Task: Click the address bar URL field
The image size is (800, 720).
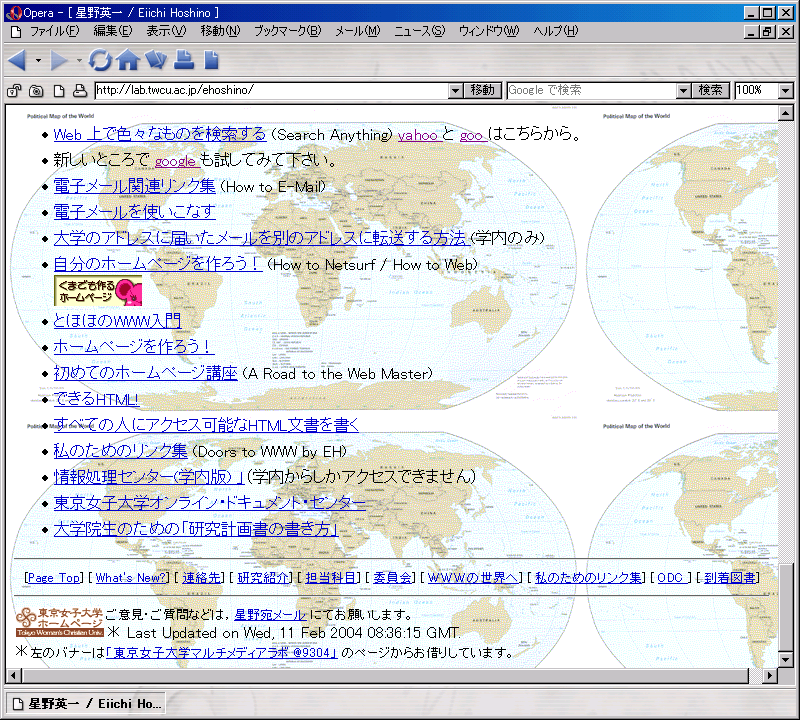Action: [272, 91]
